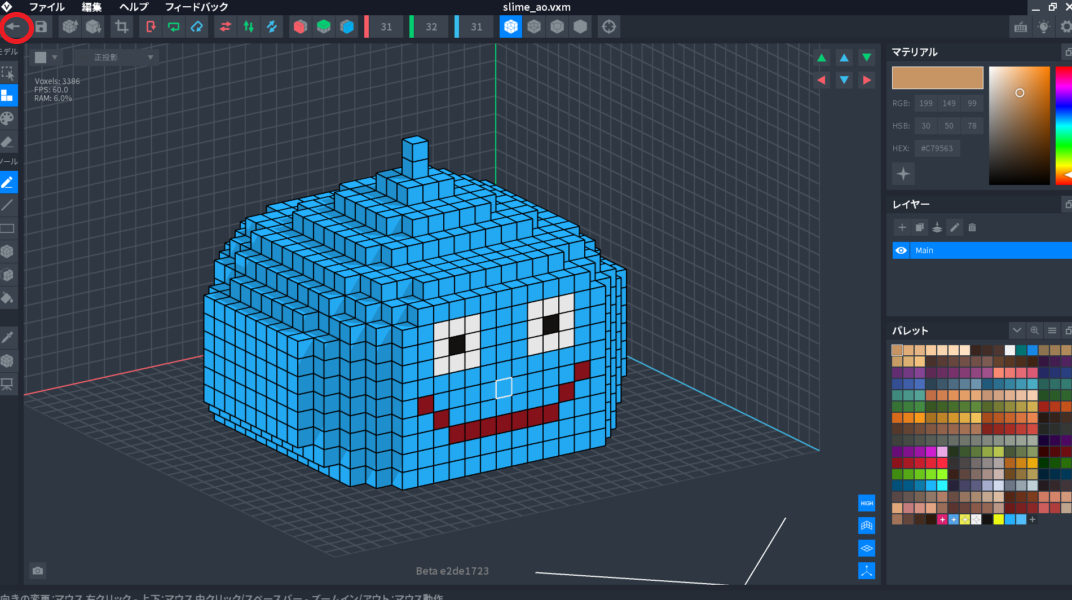Click the camera screenshot icon in viewport

coord(38,571)
